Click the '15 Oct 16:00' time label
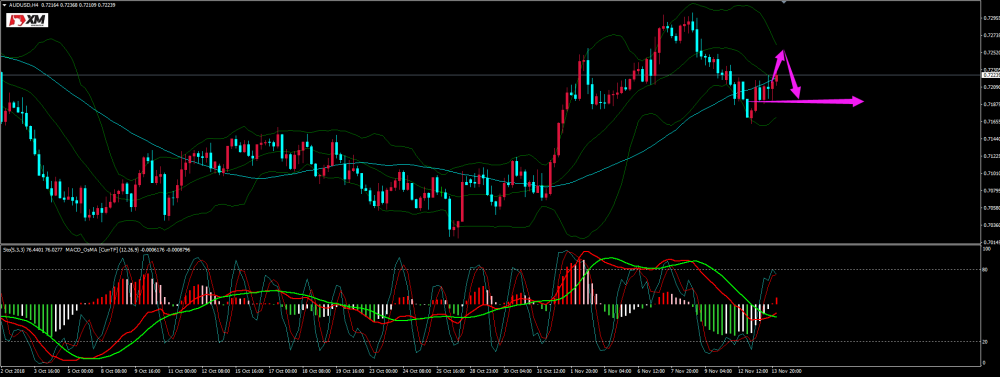The height and width of the screenshot is (377, 1000). coord(248,371)
